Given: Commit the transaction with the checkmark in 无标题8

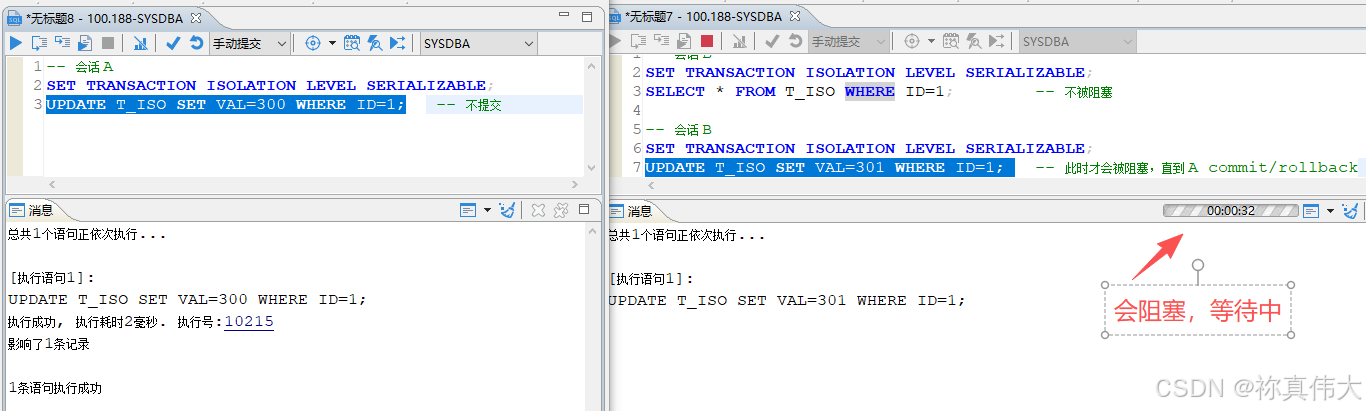Looking at the screenshot, I should [173, 43].
